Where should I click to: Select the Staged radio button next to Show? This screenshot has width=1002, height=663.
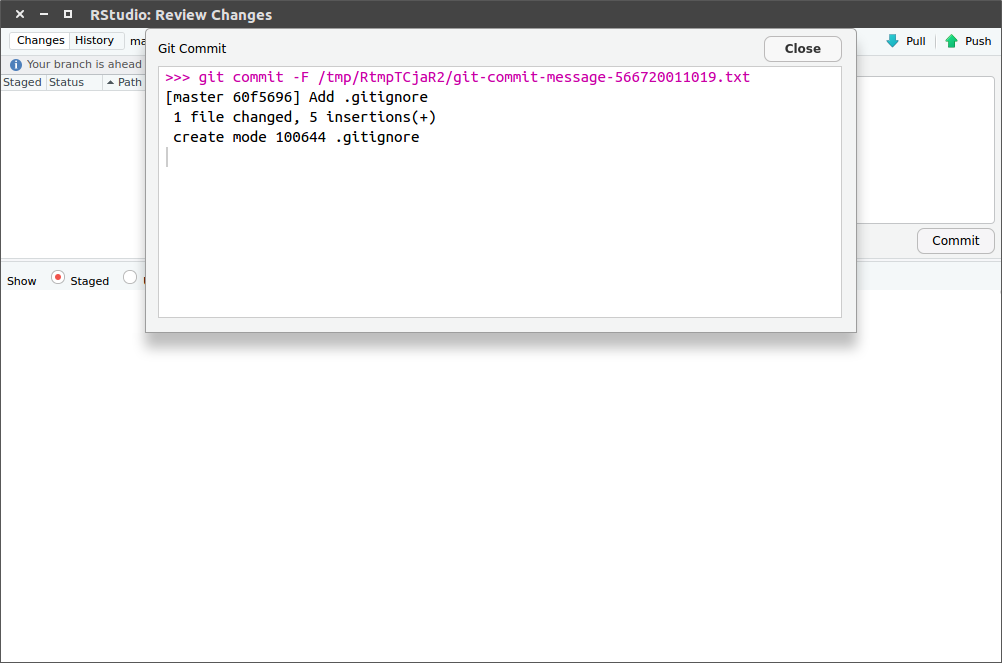57,279
